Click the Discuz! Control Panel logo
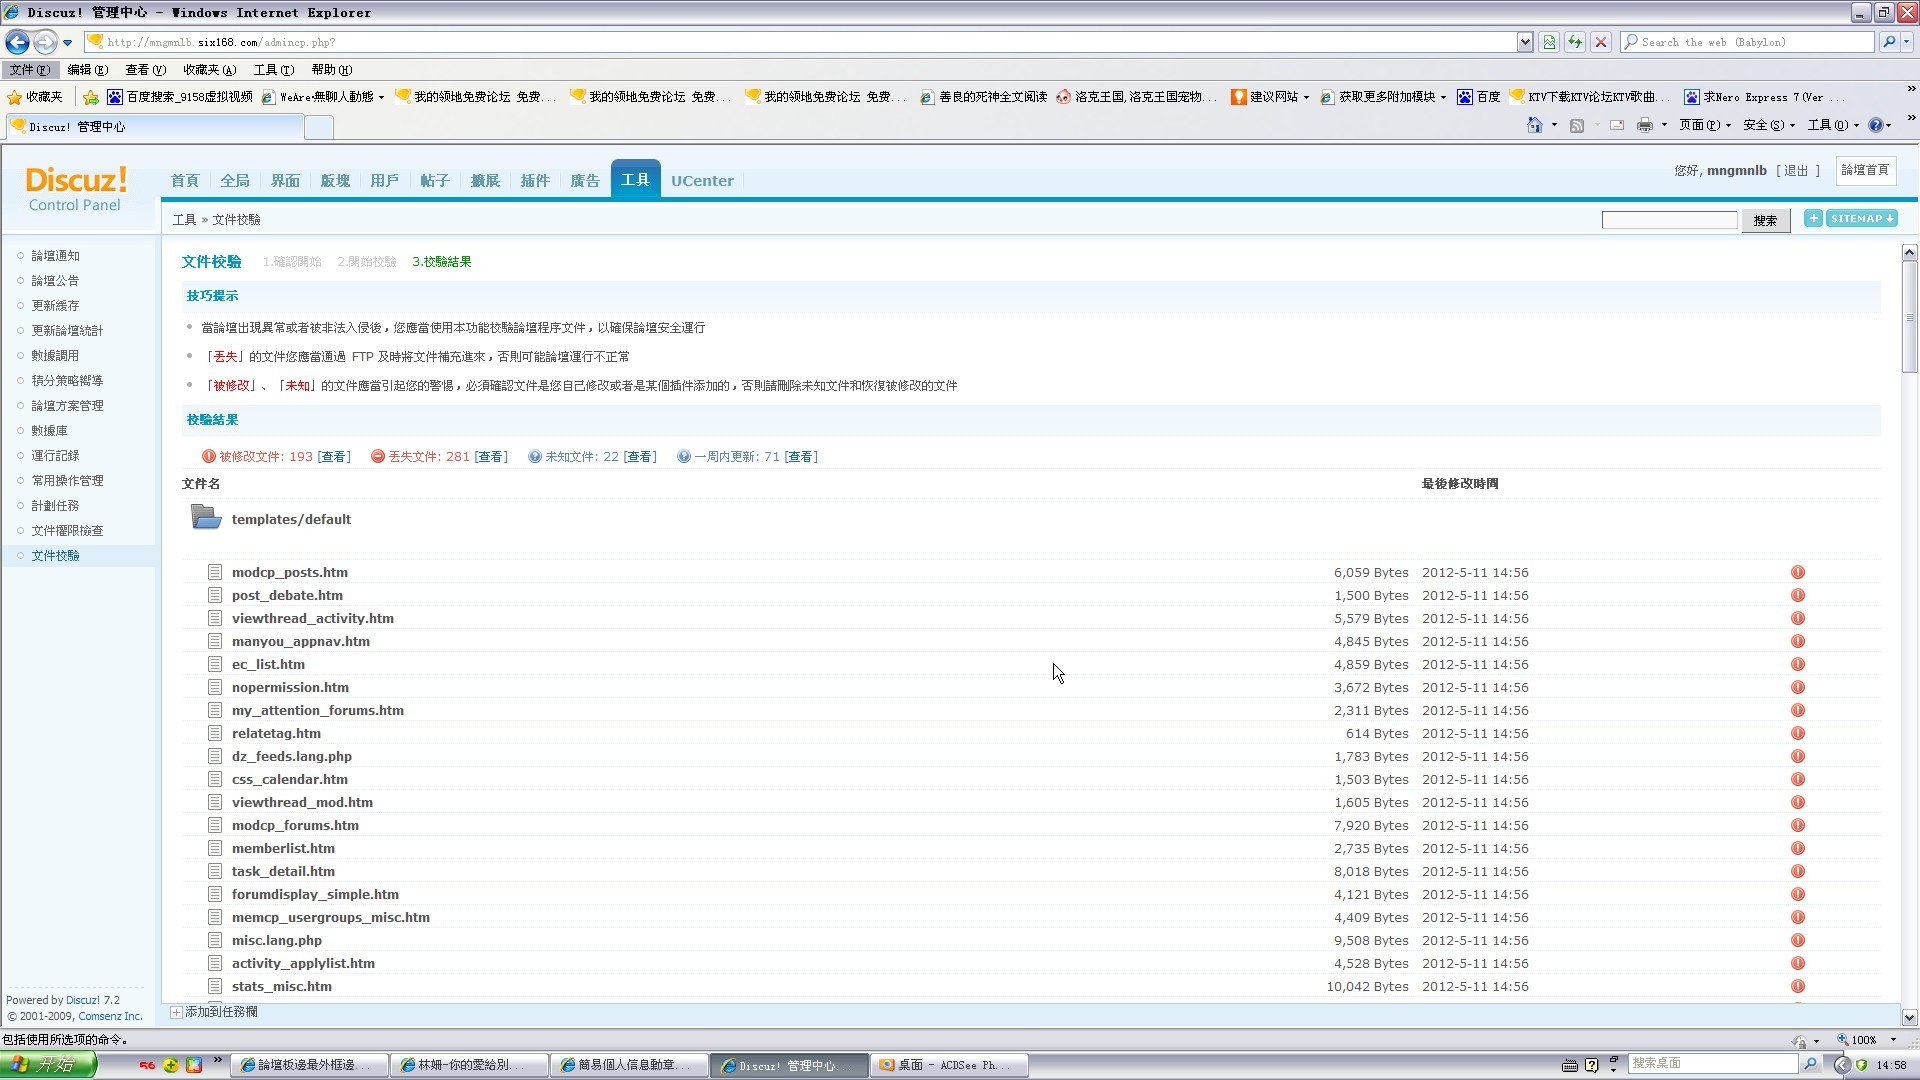The height and width of the screenshot is (1080, 1920). click(x=76, y=188)
